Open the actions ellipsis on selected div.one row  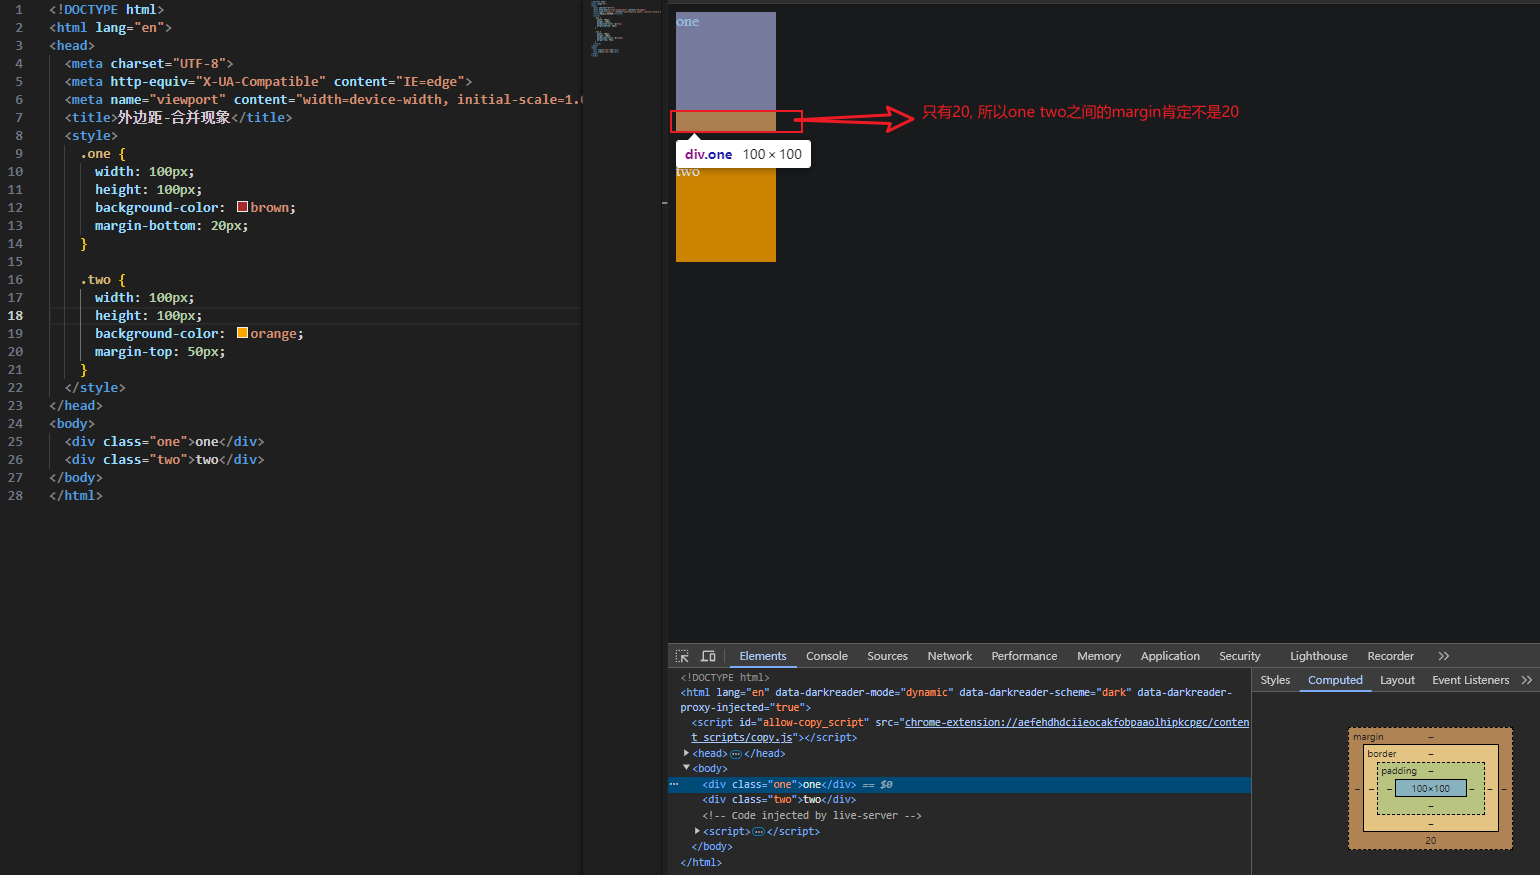click(674, 784)
